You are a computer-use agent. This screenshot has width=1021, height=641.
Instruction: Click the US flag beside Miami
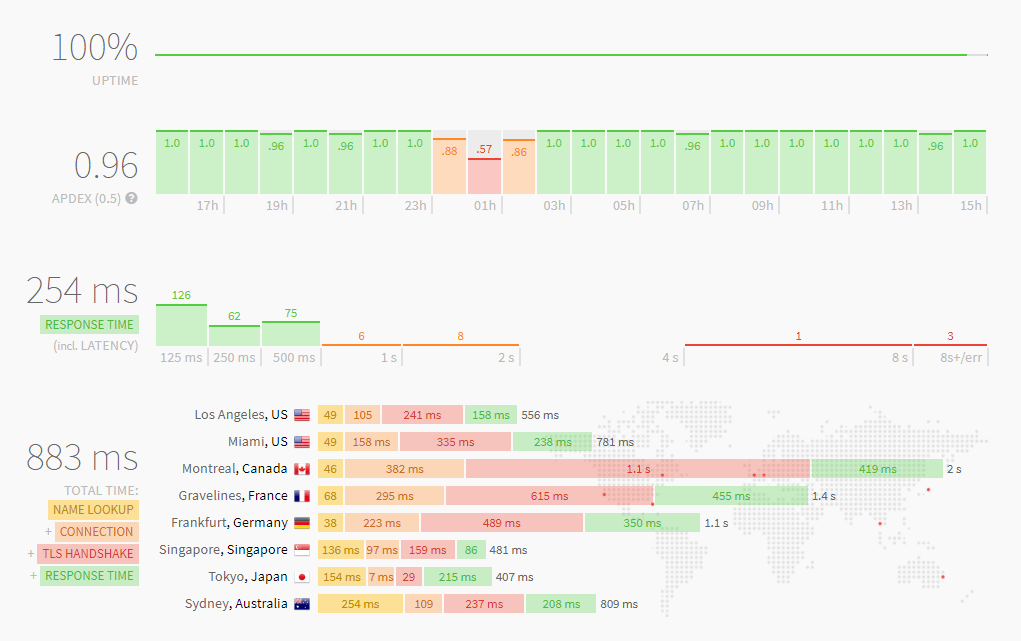pyautogui.click(x=302, y=442)
